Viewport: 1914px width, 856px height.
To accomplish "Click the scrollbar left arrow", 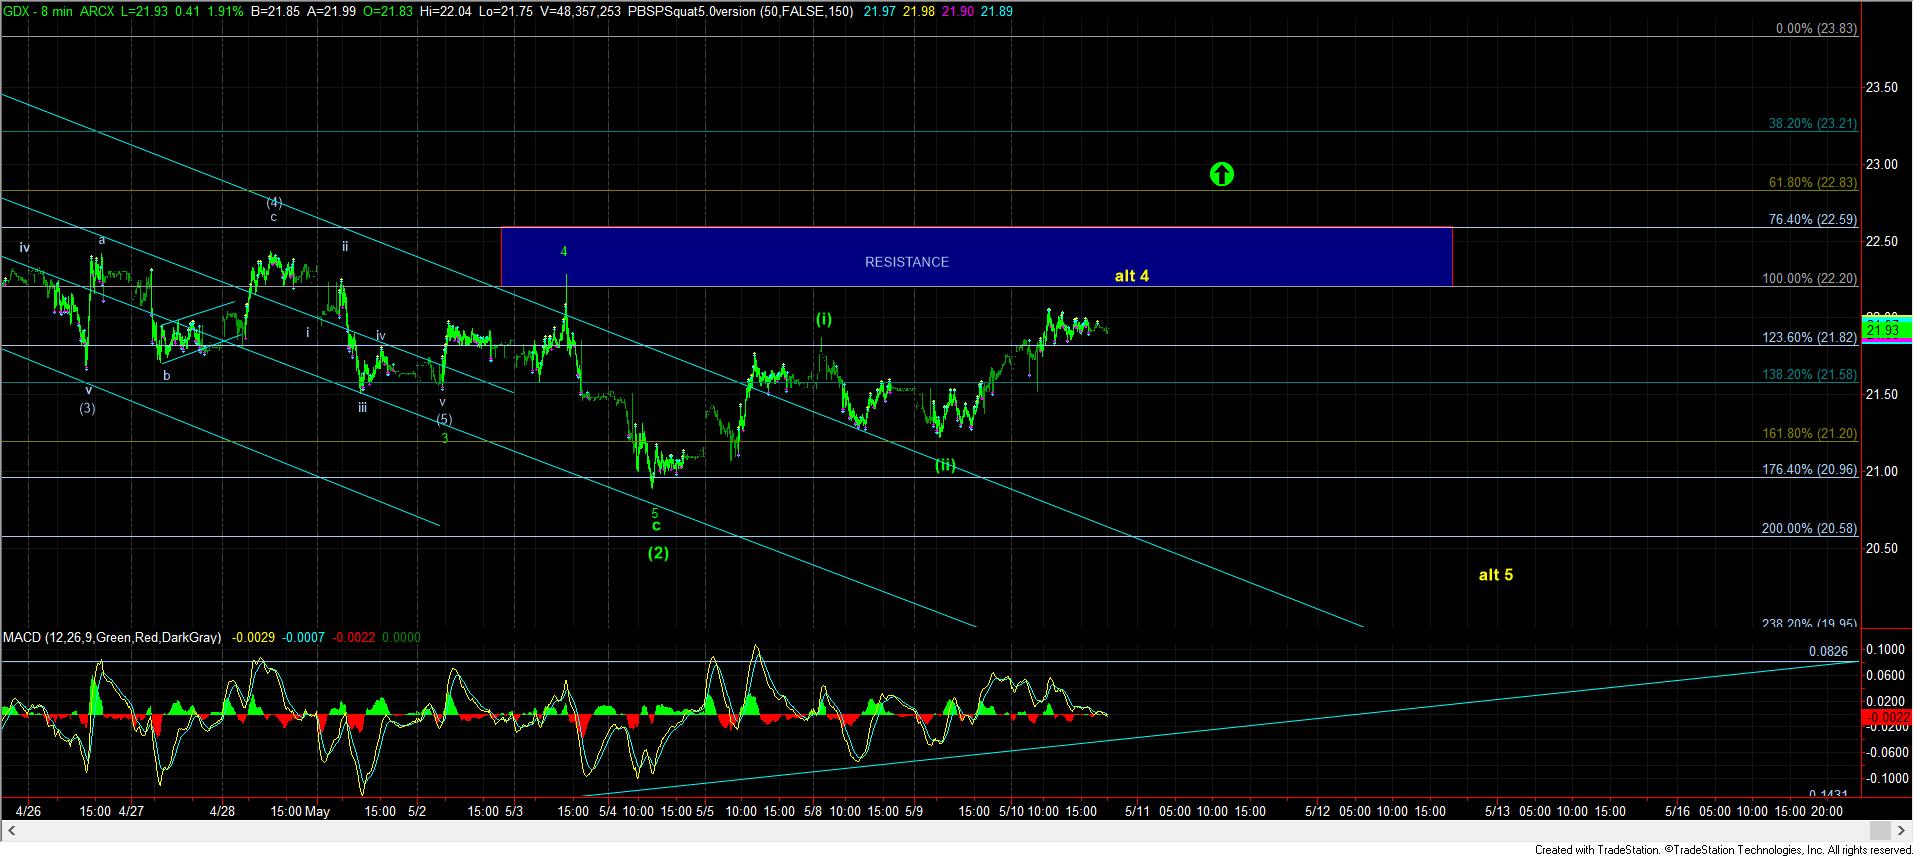I will coord(9,830).
